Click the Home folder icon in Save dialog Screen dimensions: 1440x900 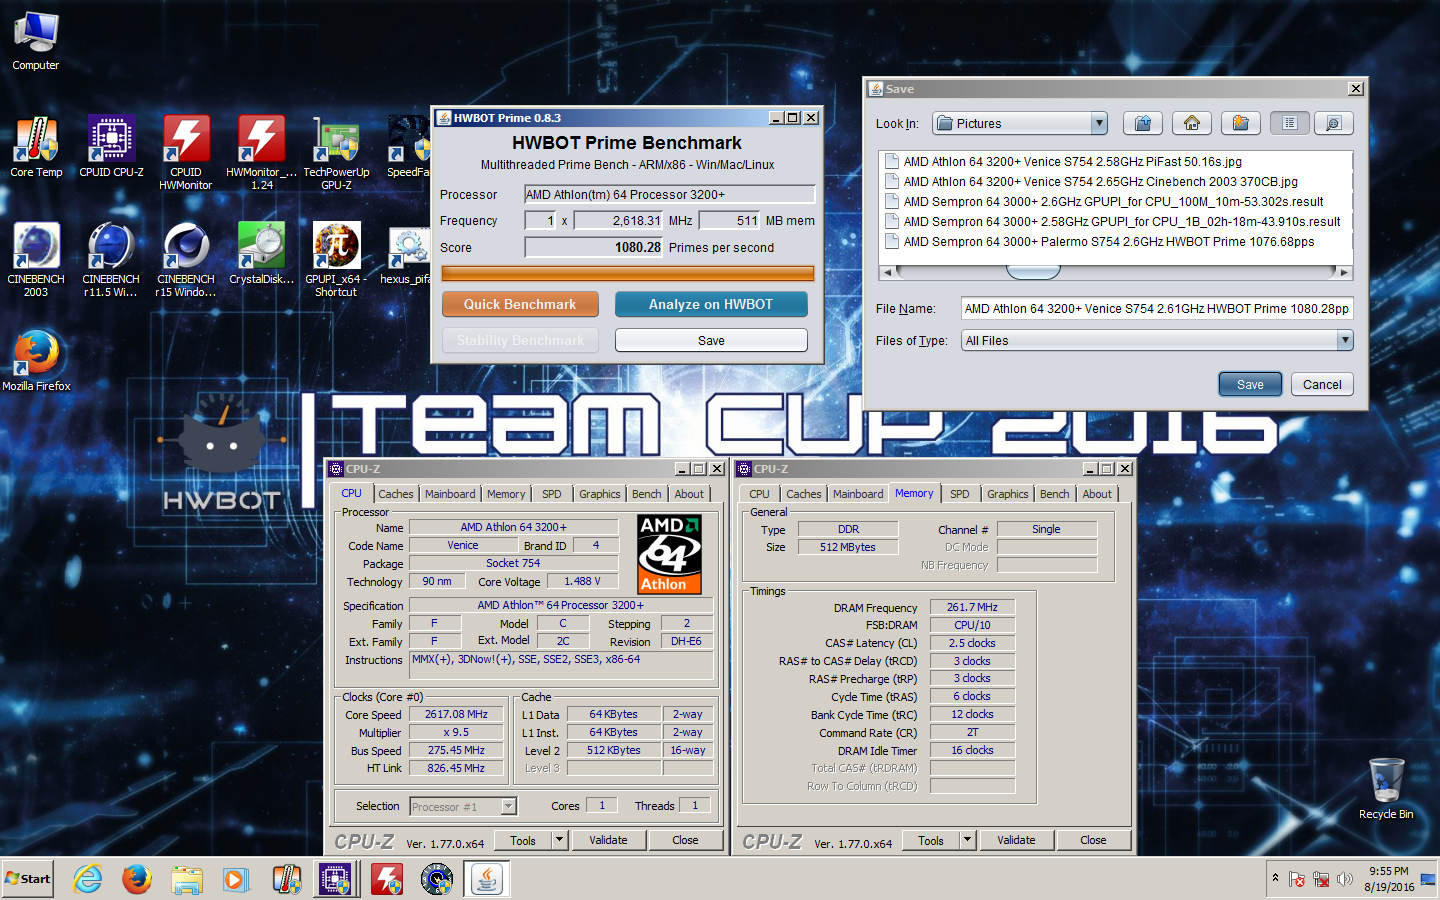click(1192, 123)
